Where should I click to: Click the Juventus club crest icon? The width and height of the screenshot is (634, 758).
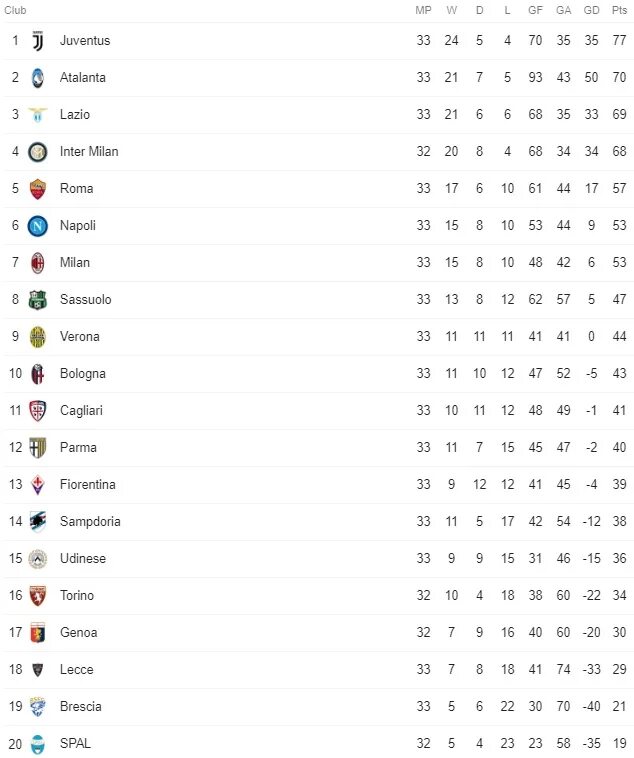[38, 41]
